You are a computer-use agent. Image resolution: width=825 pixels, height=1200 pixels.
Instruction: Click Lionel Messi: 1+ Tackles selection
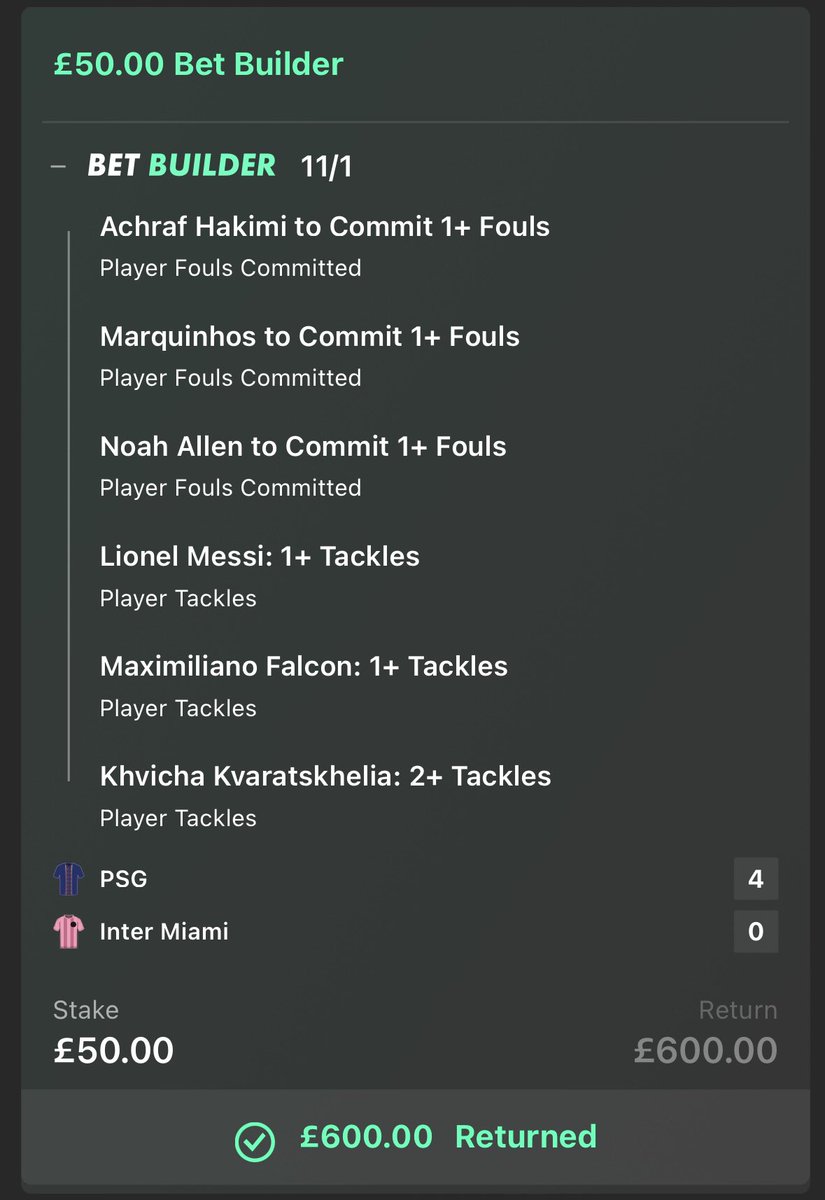click(x=259, y=557)
